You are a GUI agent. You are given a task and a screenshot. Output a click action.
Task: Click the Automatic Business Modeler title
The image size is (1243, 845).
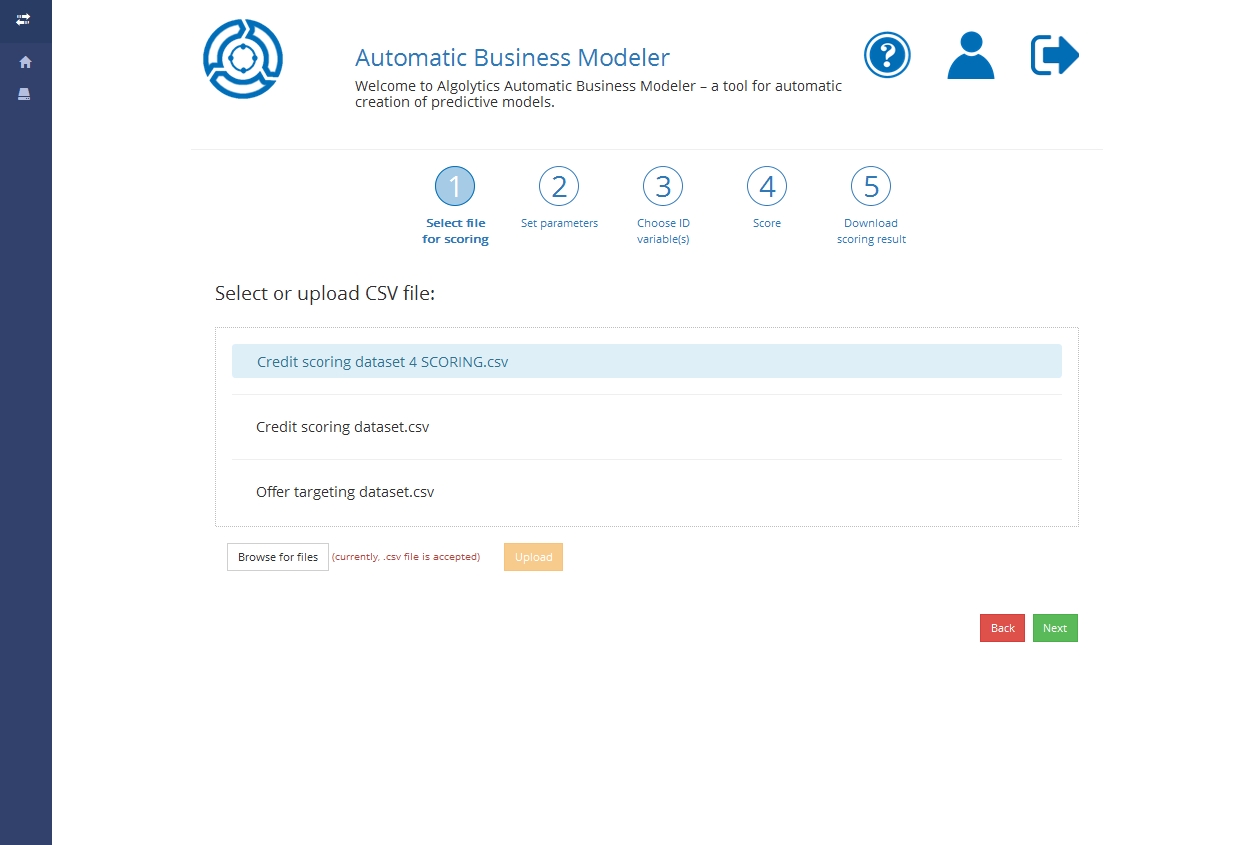tap(512, 58)
